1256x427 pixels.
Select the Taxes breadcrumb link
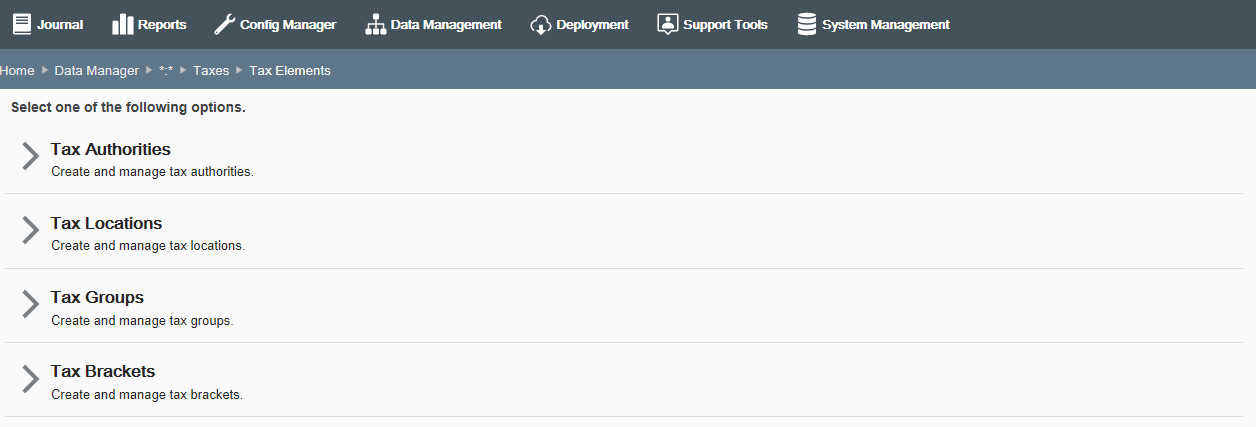coord(211,70)
